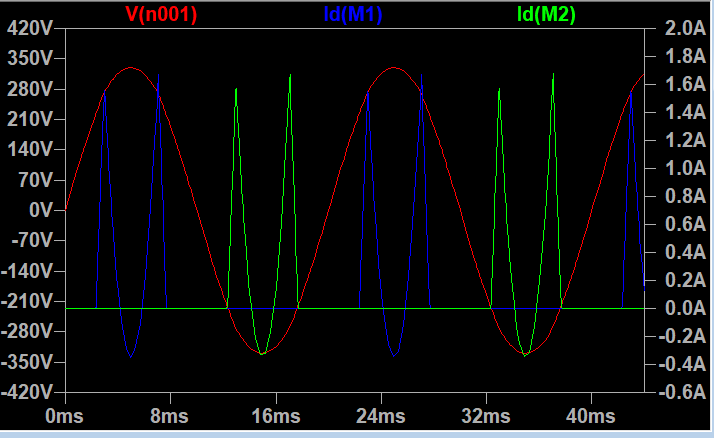Click the 1.0A right axis label
The image size is (714, 438).
coord(685,168)
